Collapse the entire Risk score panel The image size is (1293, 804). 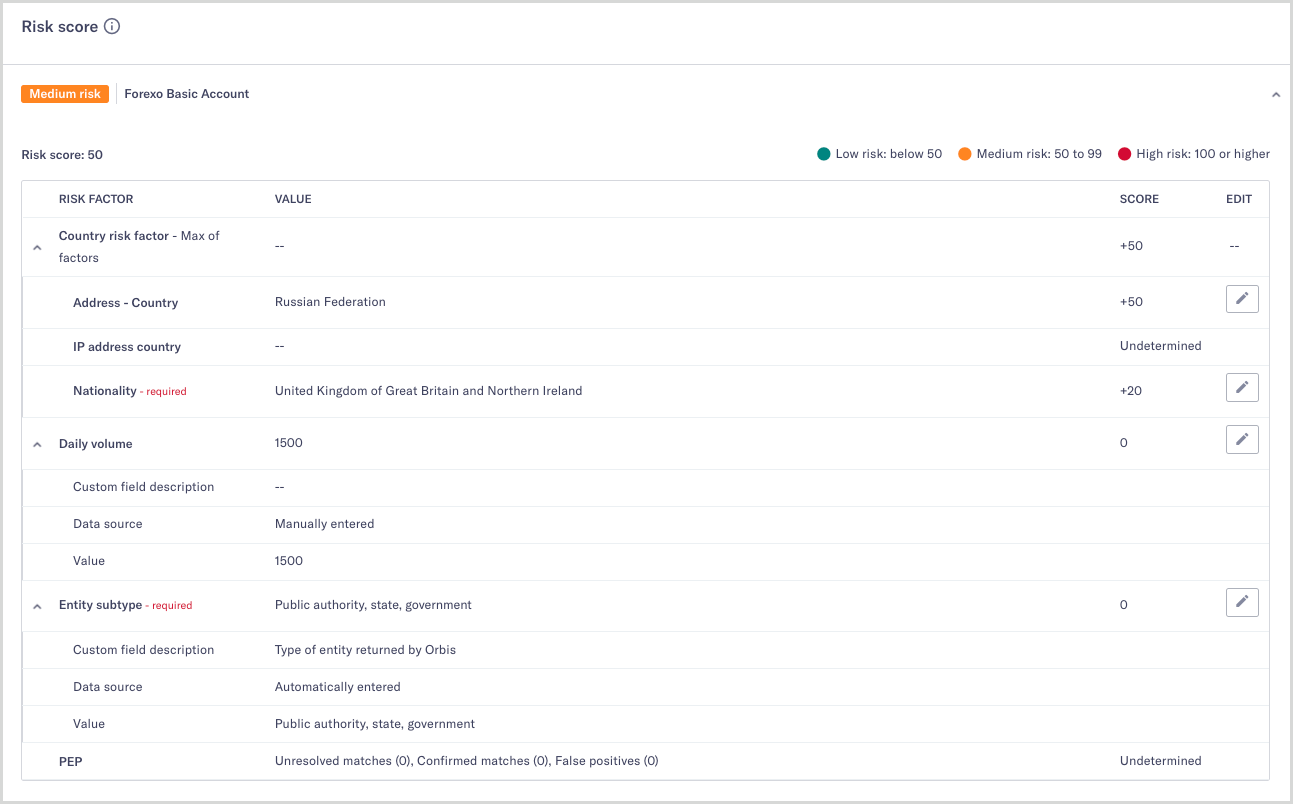point(1275,93)
